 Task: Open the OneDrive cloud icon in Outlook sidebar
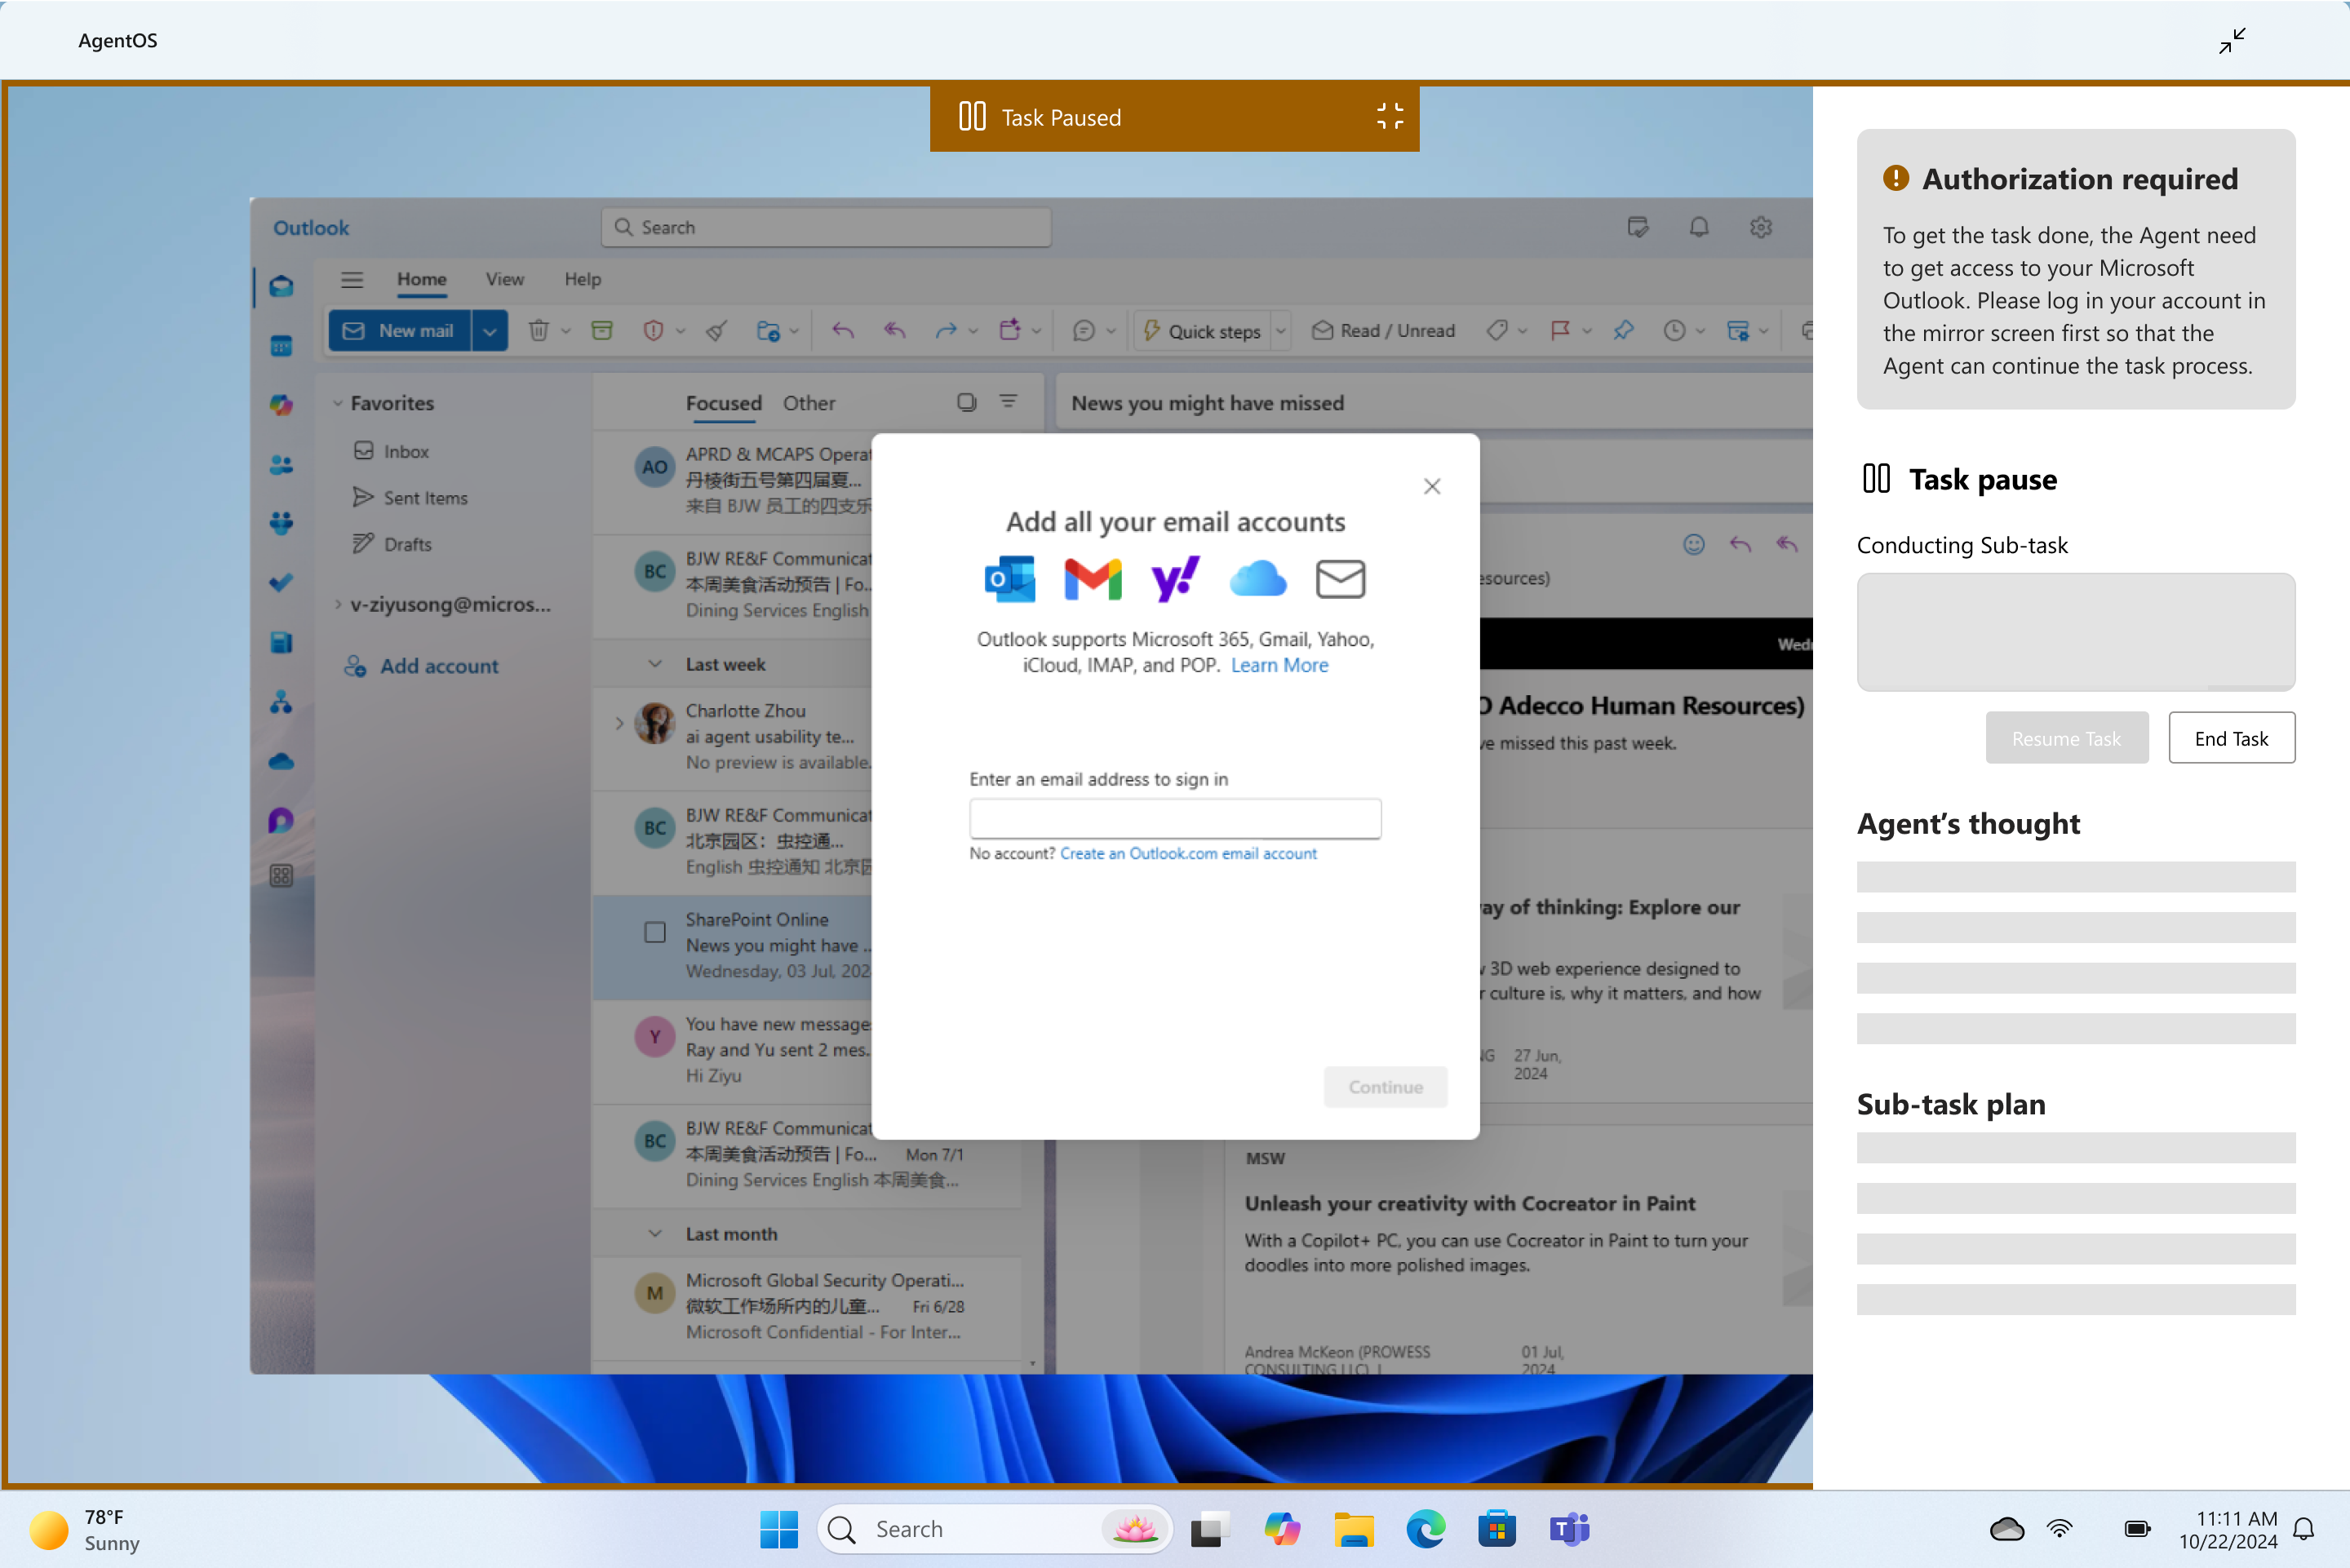tap(281, 761)
